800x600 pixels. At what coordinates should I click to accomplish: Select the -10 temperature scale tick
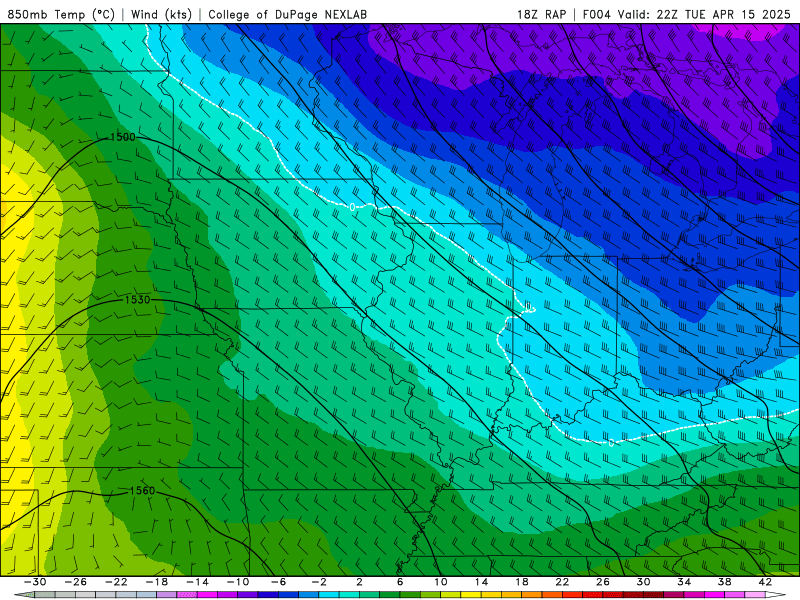238,582
